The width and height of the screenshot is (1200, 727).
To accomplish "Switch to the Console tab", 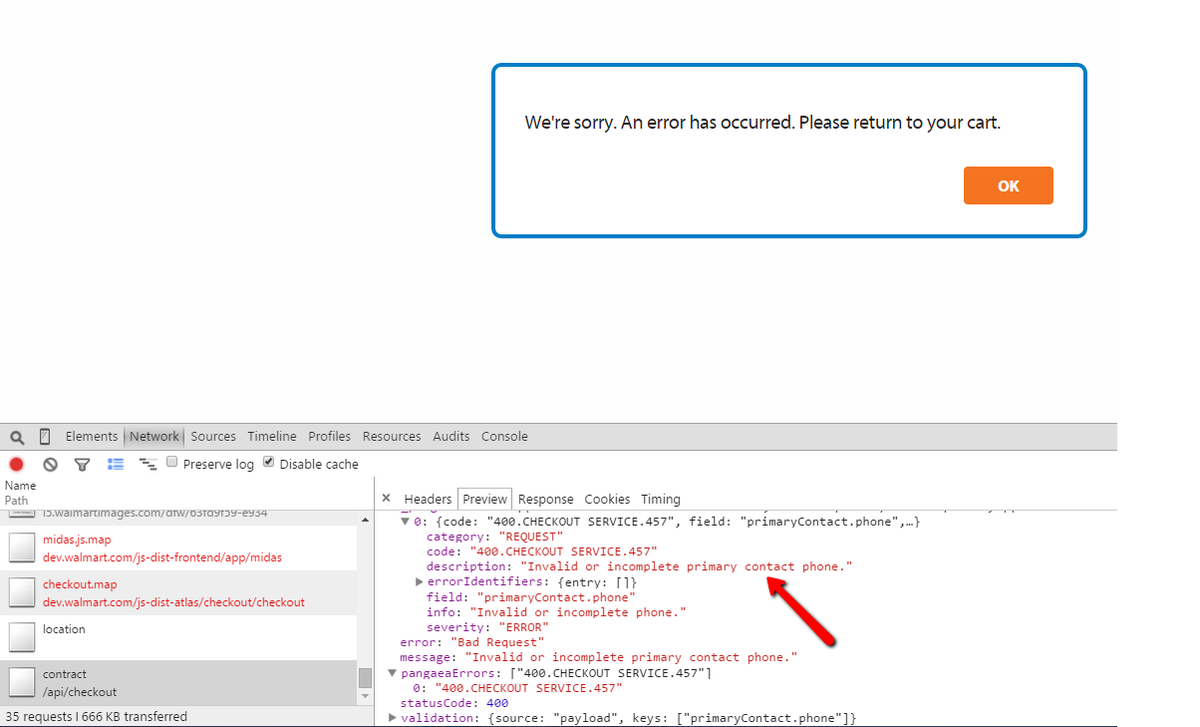I will [x=504, y=436].
